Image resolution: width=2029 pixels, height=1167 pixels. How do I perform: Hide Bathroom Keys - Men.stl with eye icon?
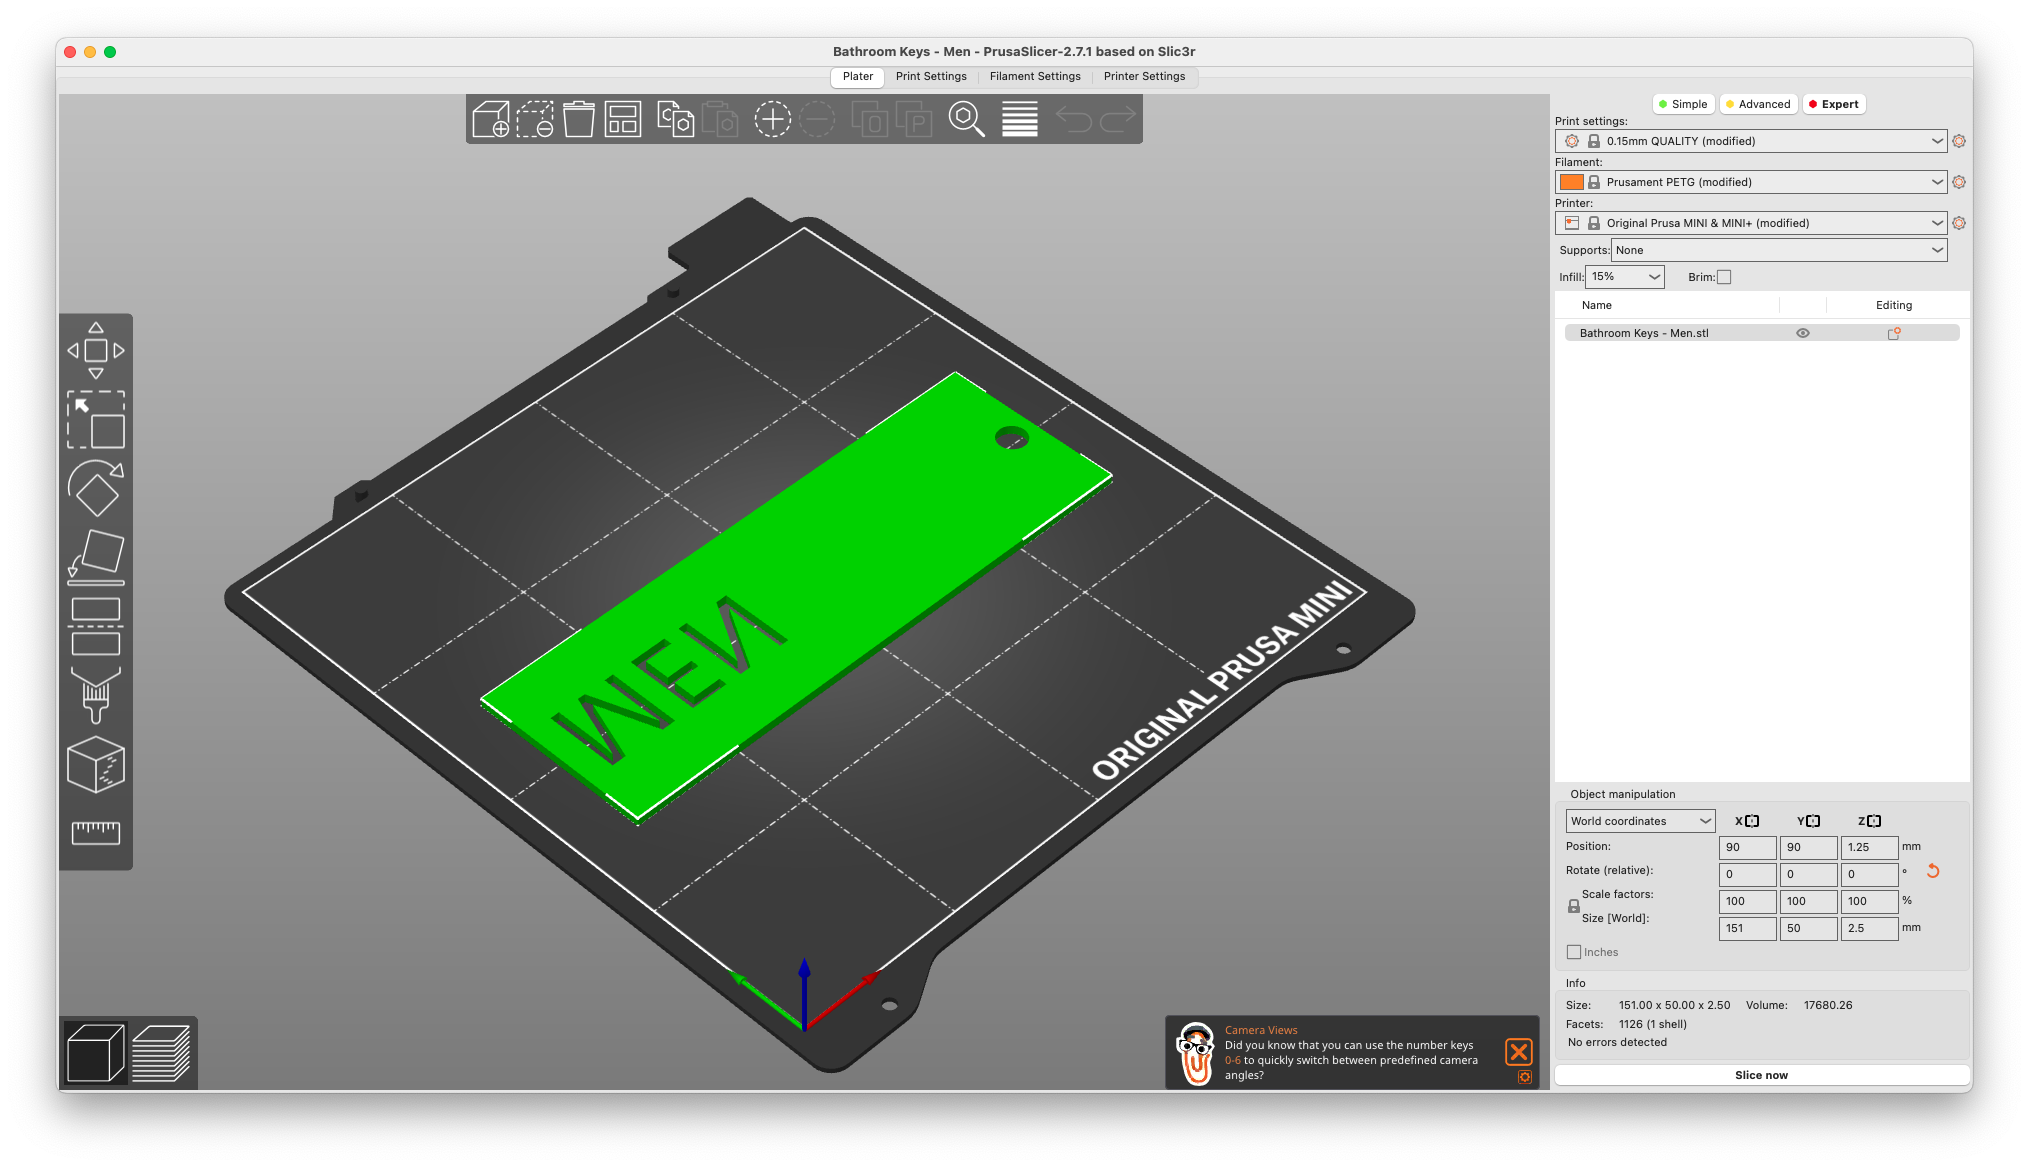[1803, 333]
